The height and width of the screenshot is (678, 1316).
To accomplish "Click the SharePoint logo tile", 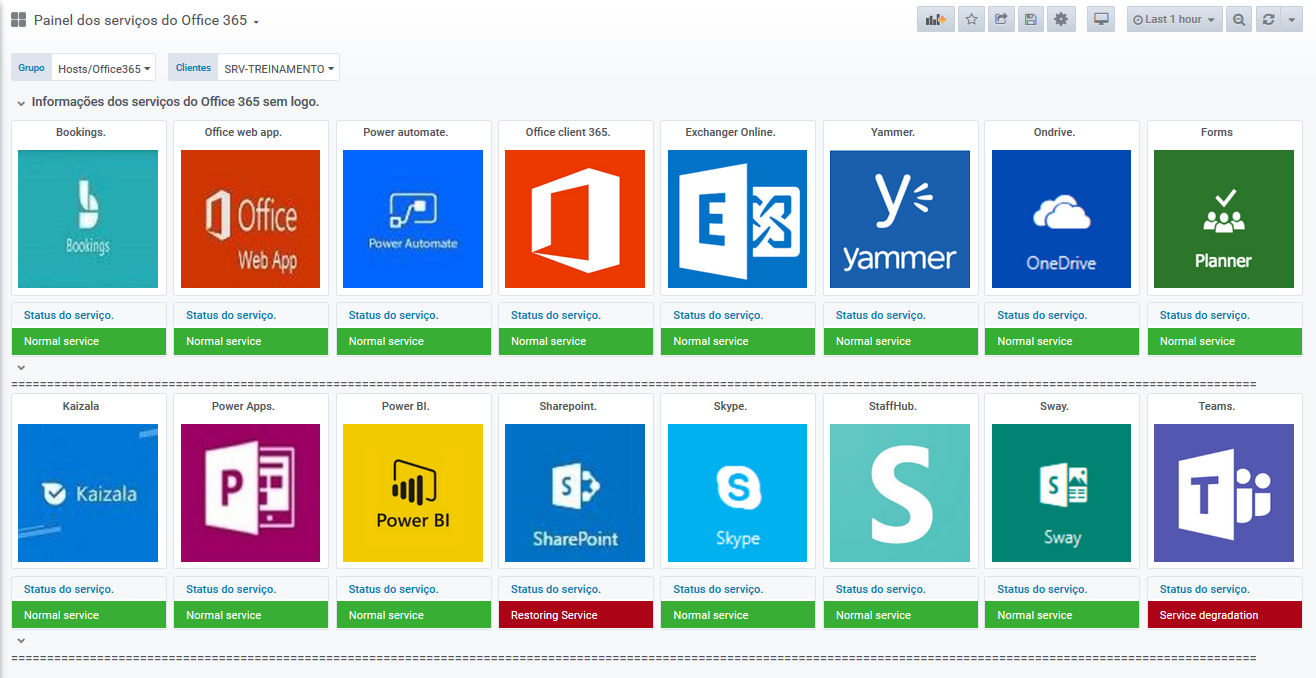I will click(x=575, y=493).
